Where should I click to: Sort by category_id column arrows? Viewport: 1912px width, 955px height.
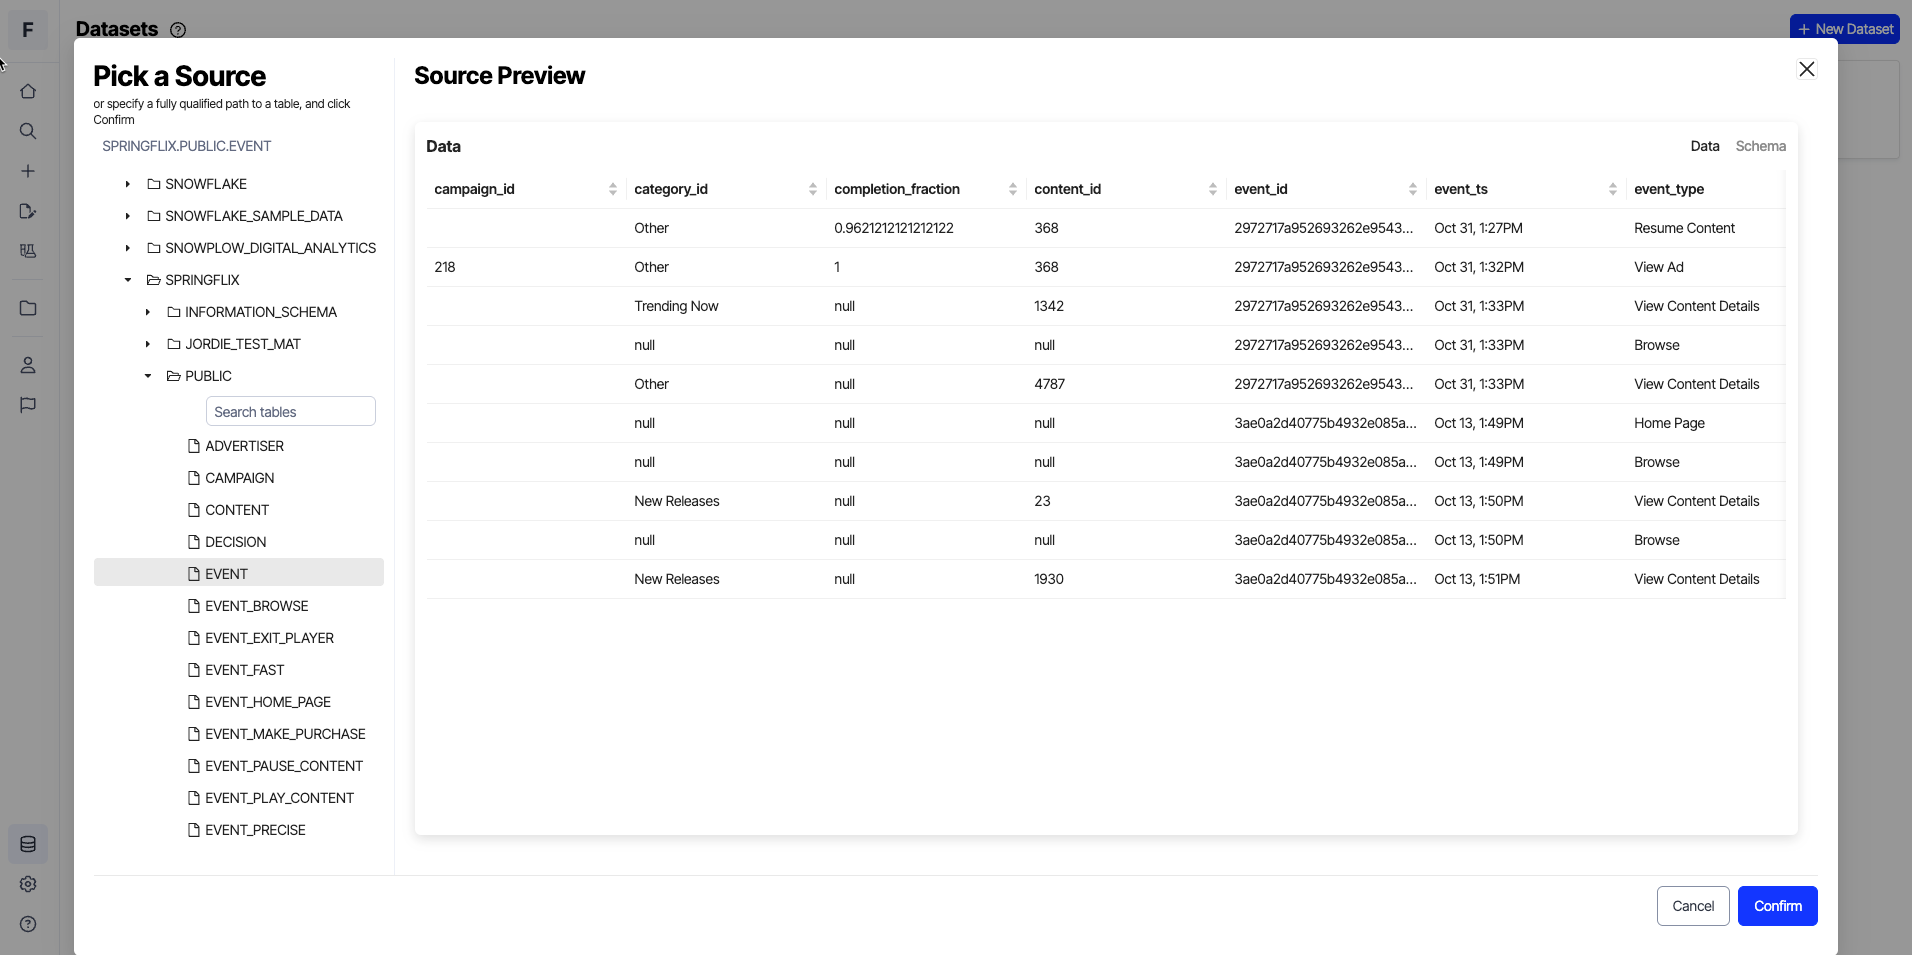pyautogui.click(x=813, y=189)
